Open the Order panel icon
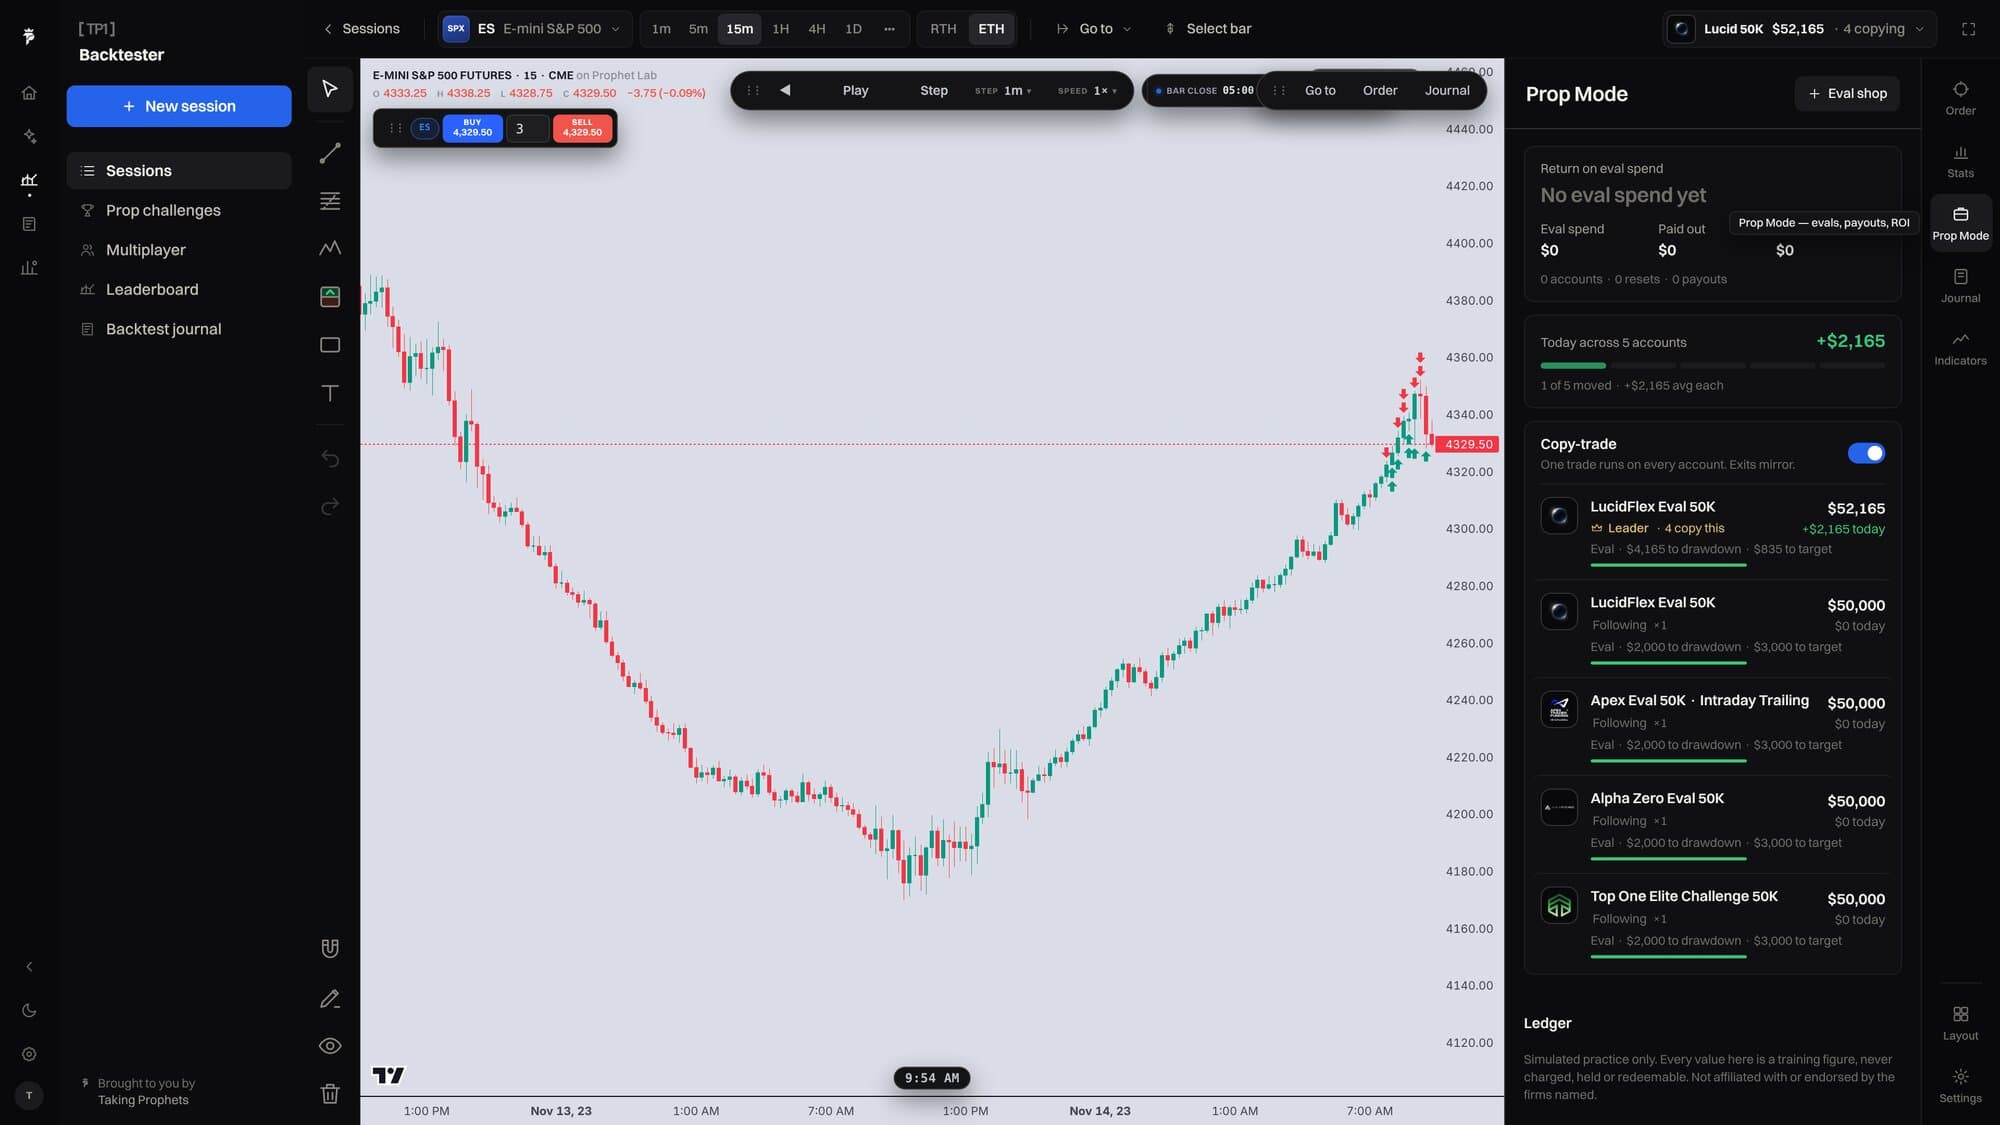Image resolution: width=2000 pixels, height=1125 pixels. pos(1960,98)
